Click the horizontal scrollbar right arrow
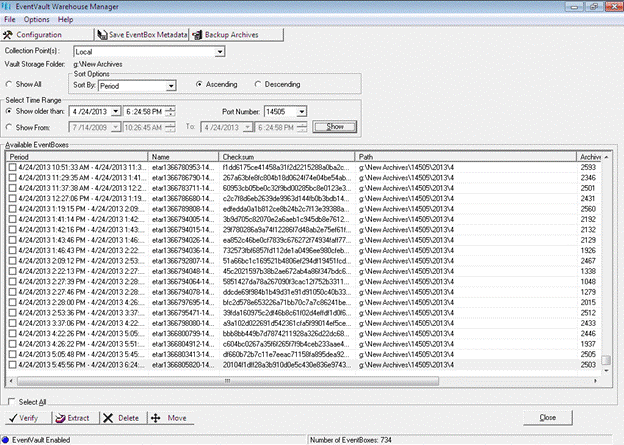 (x=595, y=381)
